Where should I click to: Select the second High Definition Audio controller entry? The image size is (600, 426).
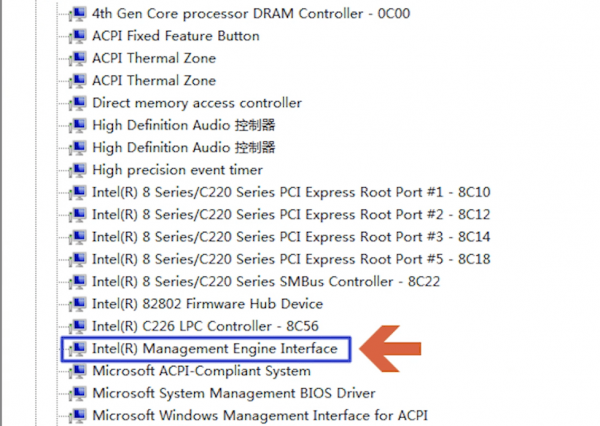(x=184, y=147)
